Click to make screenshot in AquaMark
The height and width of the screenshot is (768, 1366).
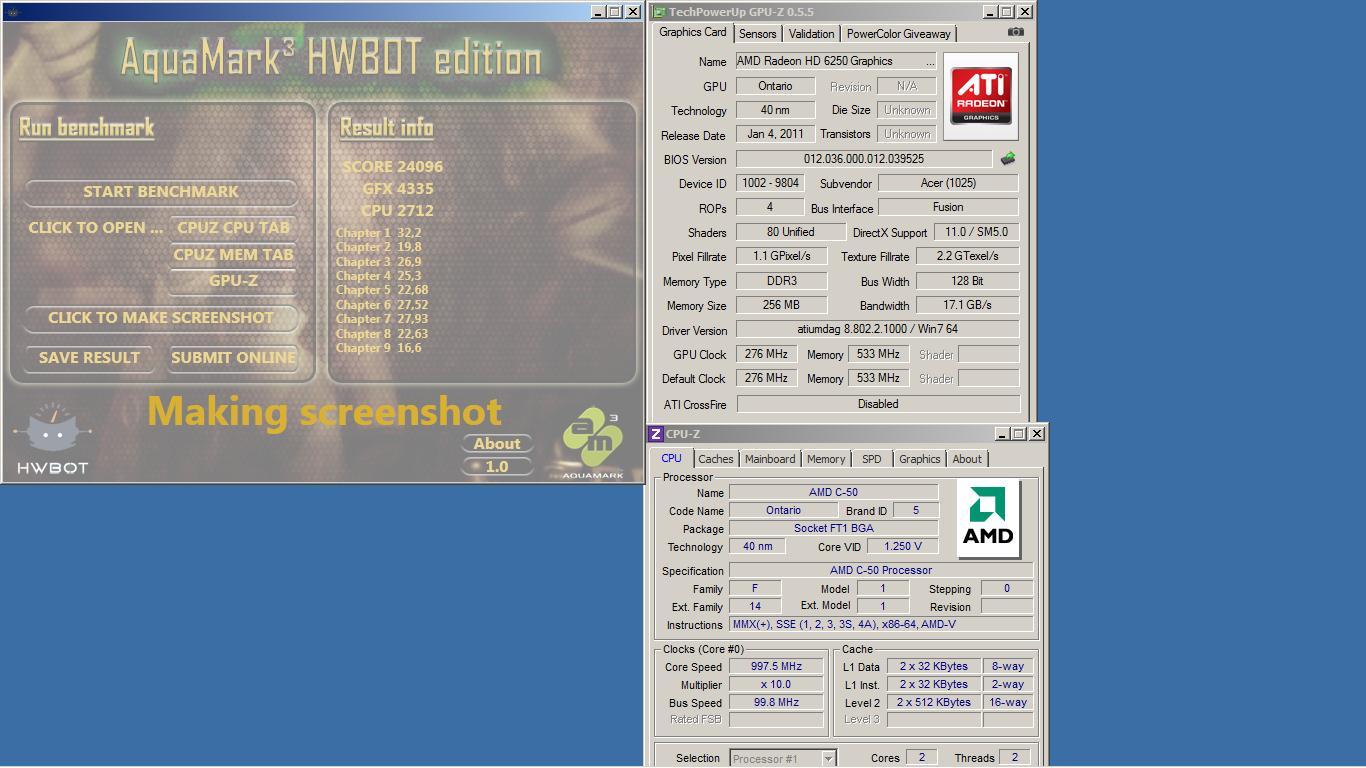[x=161, y=318]
